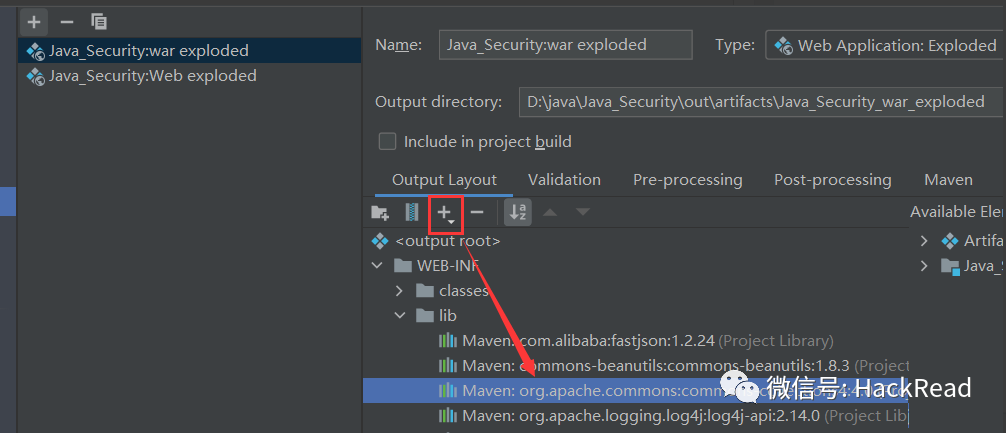Collapse the WEB-INF folder
The height and width of the screenshot is (433, 1006).
[377, 266]
